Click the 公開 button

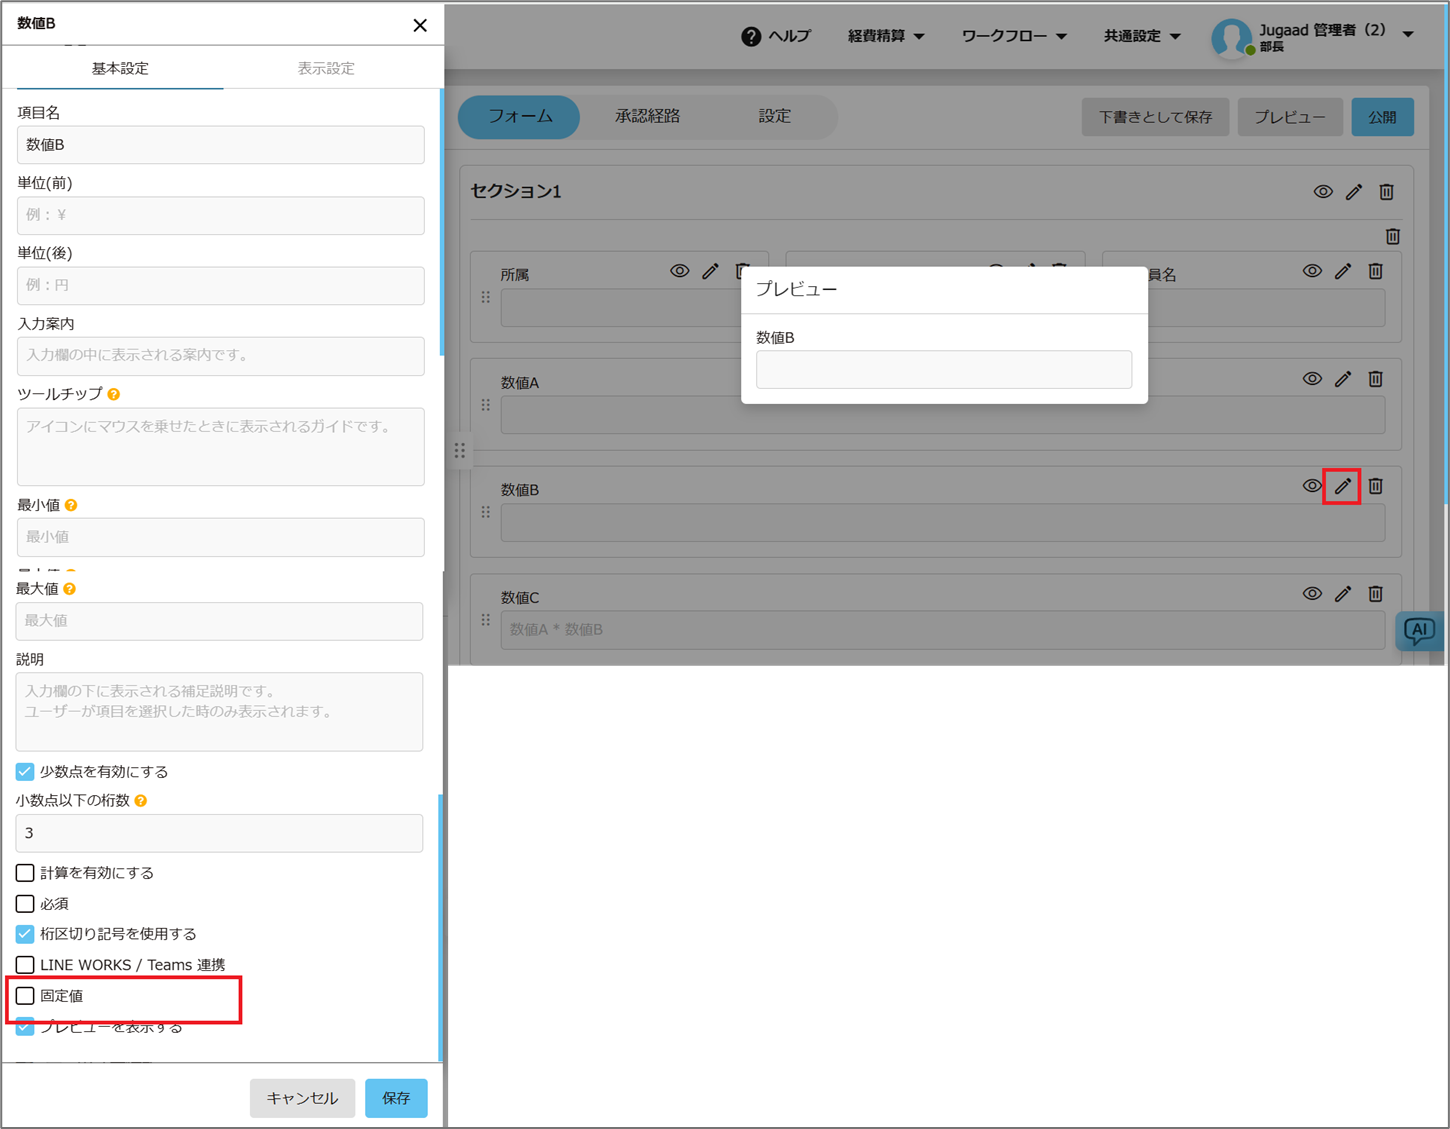pos(1382,117)
